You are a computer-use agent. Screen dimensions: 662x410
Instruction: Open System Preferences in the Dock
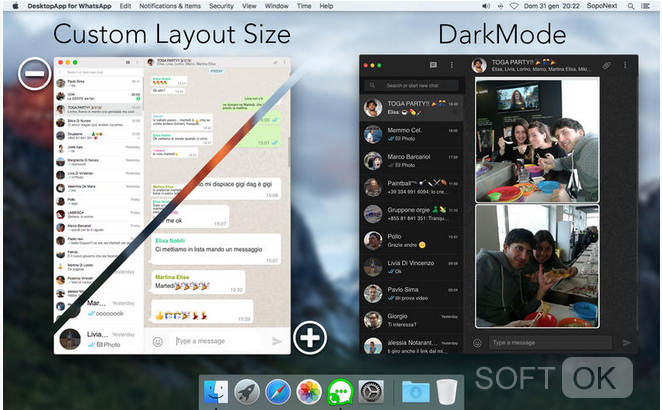pyautogui.click(x=371, y=392)
